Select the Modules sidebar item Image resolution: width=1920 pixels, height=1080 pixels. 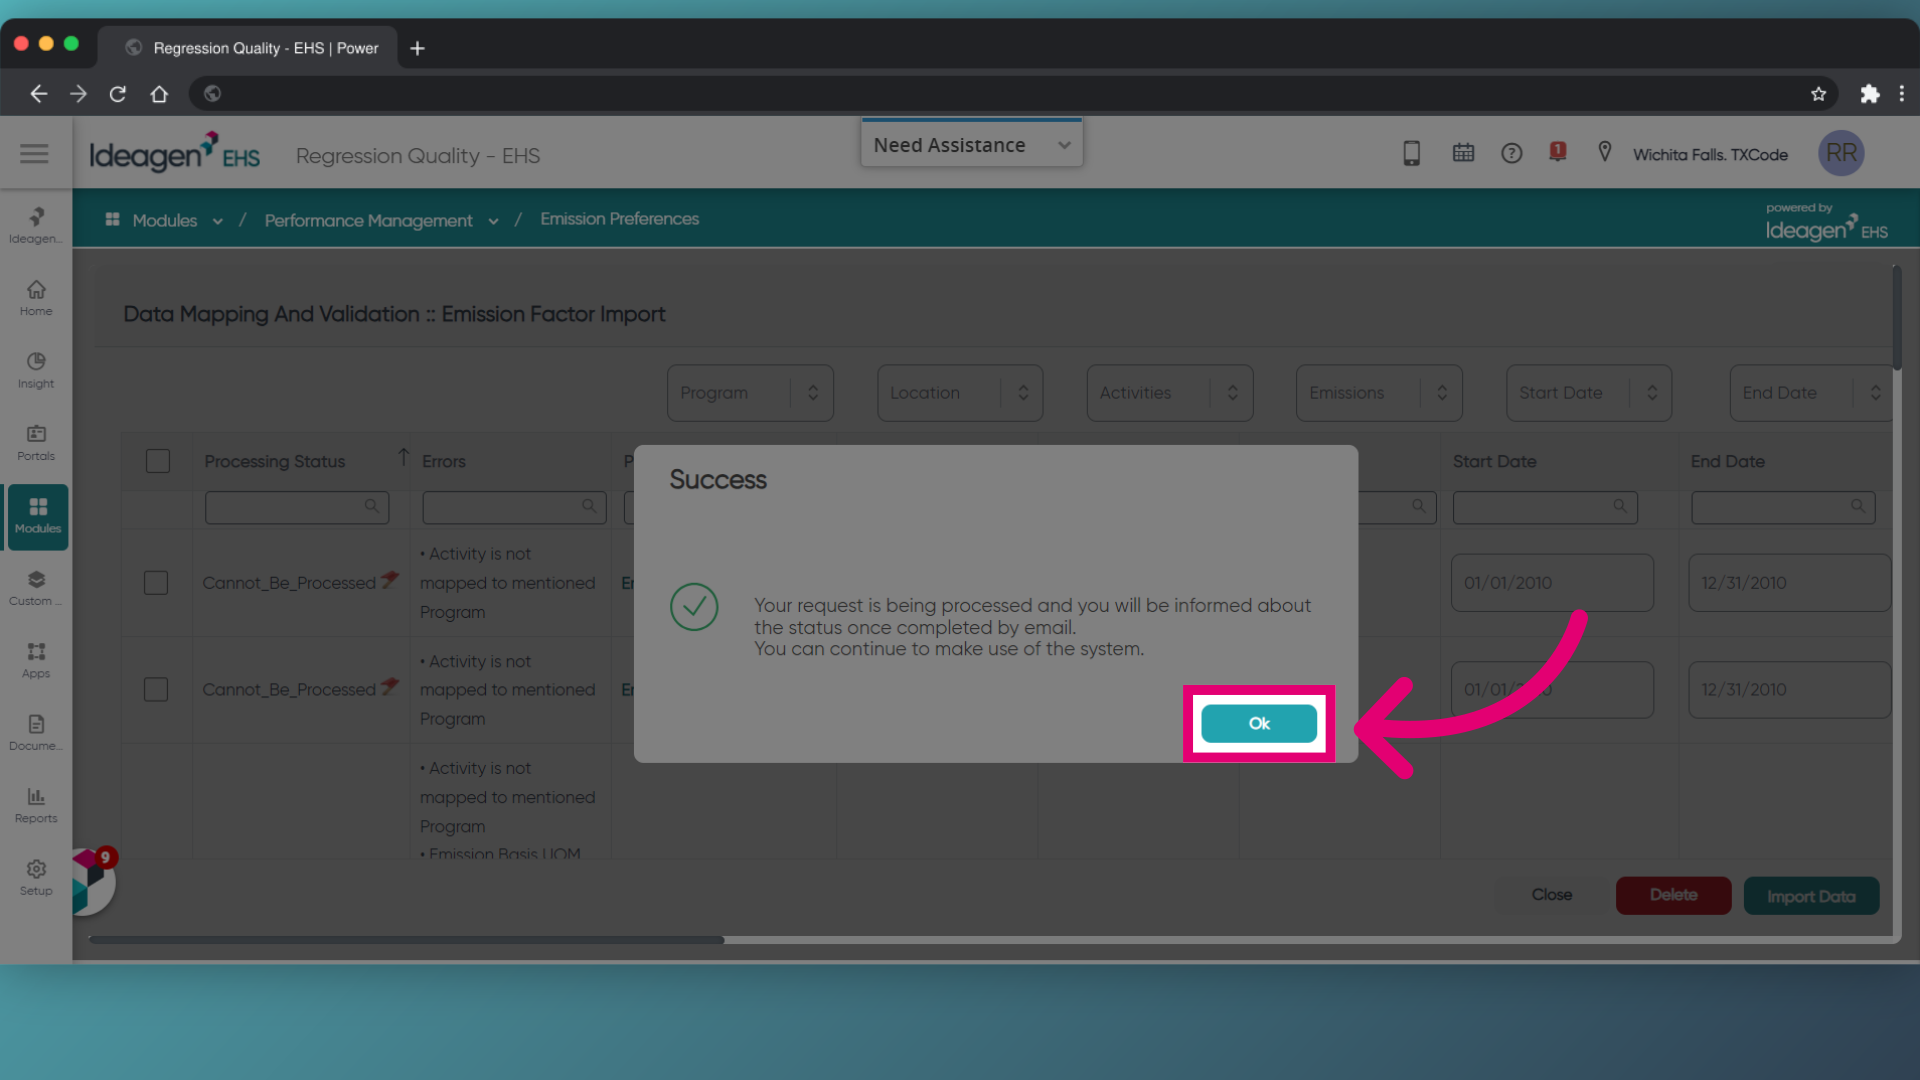coord(38,516)
